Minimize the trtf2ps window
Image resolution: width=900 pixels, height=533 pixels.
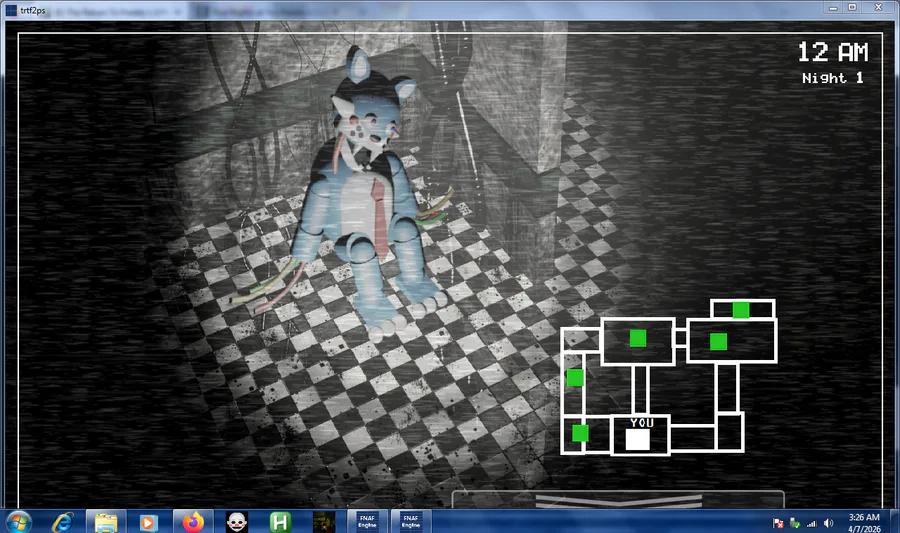pos(833,7)
